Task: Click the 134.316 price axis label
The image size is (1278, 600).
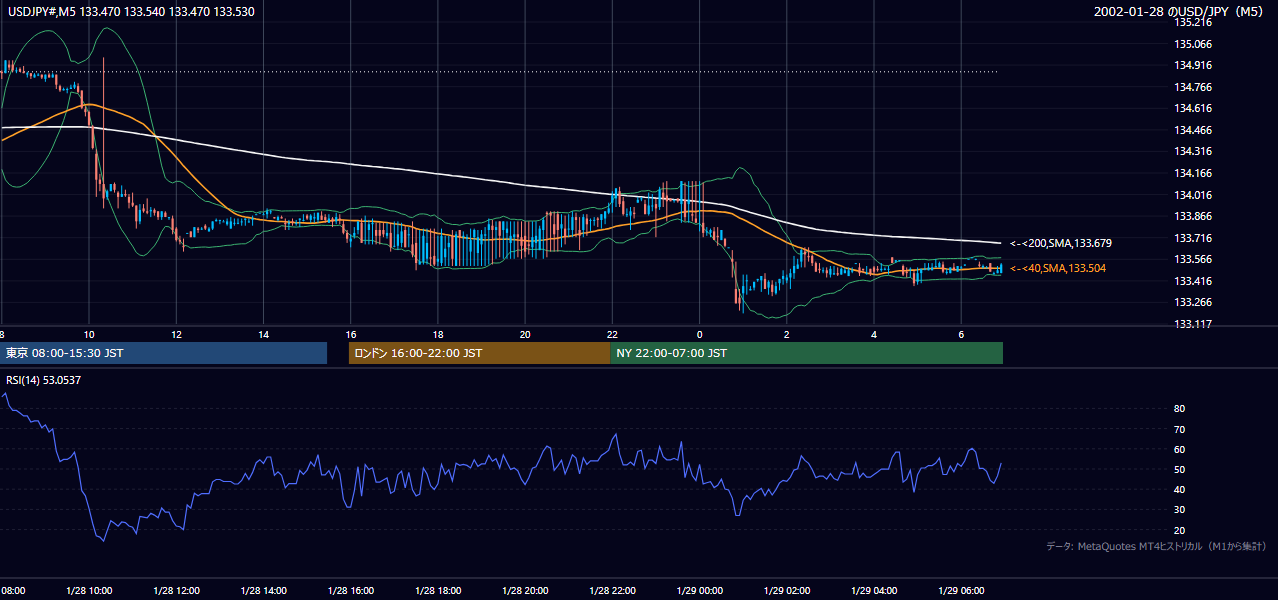Action: point(1193,151)
